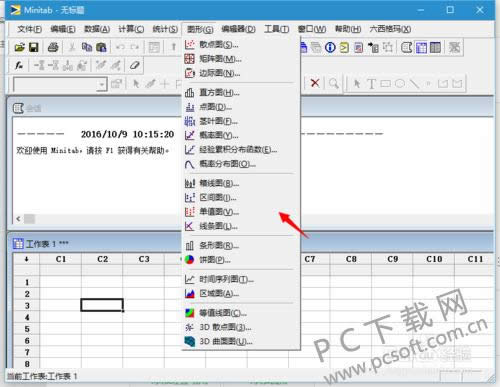Show the worksheet window via toolbar icon
Viewport: 500px width, 387px height.
pos(421,47)
